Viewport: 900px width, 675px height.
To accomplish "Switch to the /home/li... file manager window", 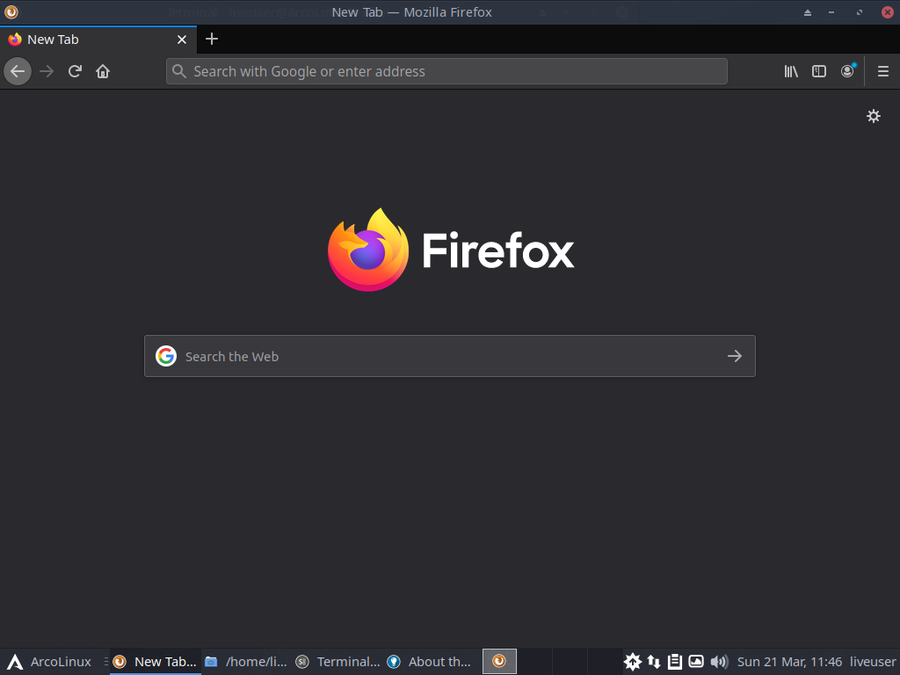I will click(x=247, y=662).
